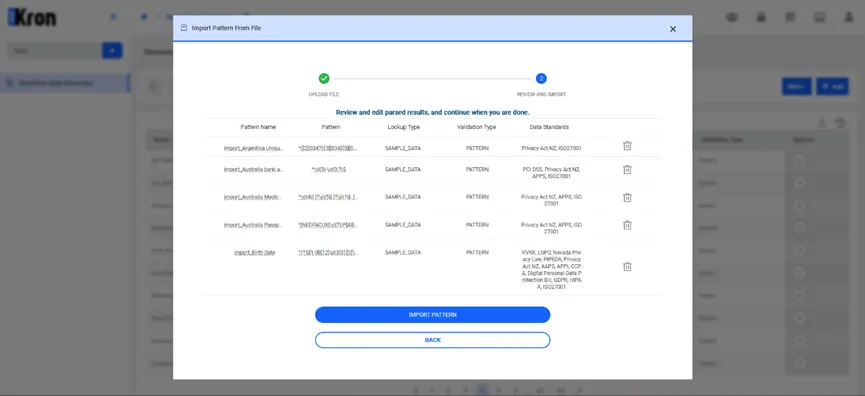Select the import_Australia Medic... name cell

254,197
